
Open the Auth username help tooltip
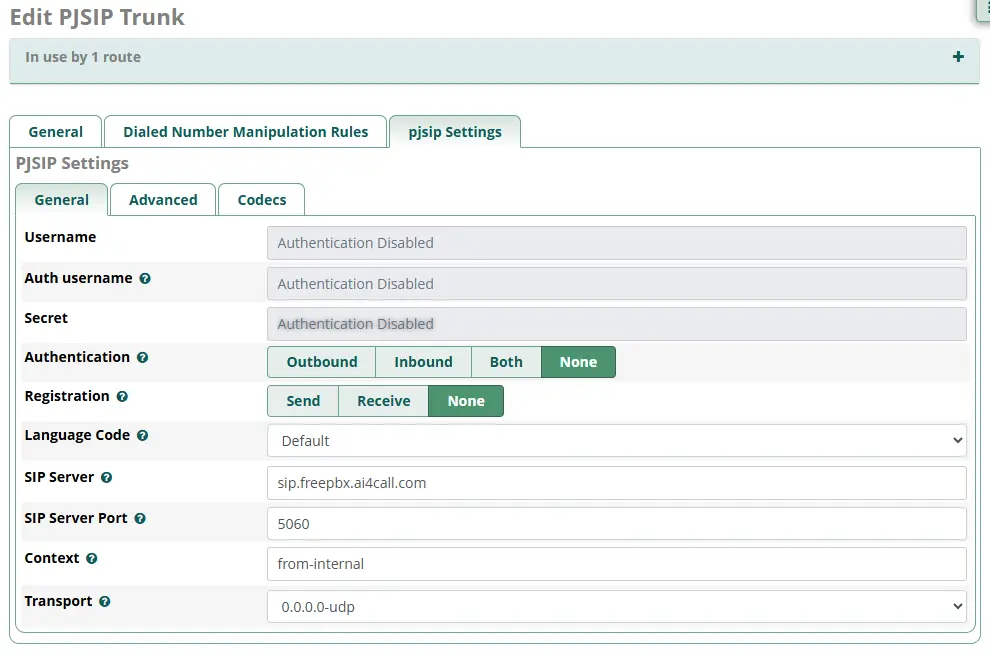[x=146, y=278]
